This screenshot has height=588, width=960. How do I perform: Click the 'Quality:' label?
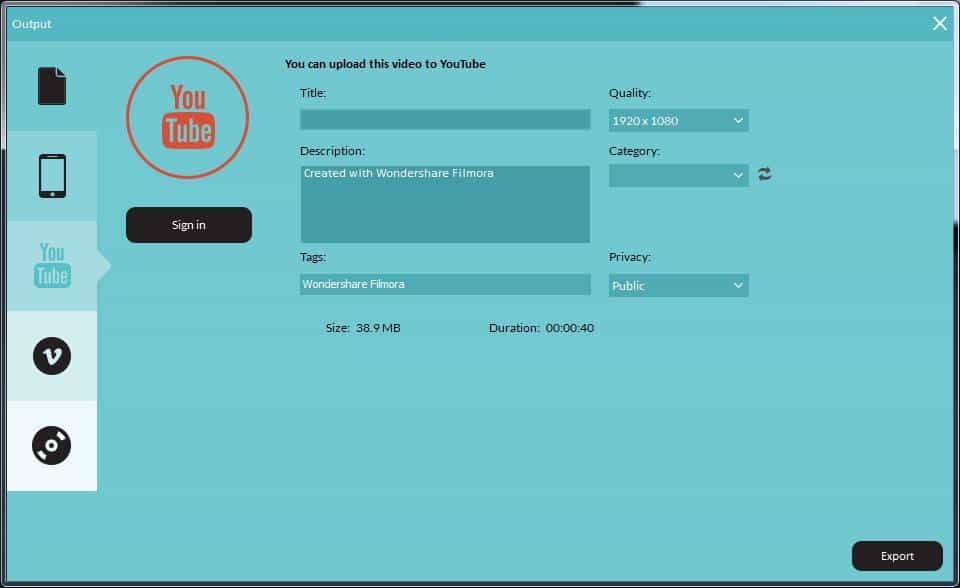click(x=629, y=93)
